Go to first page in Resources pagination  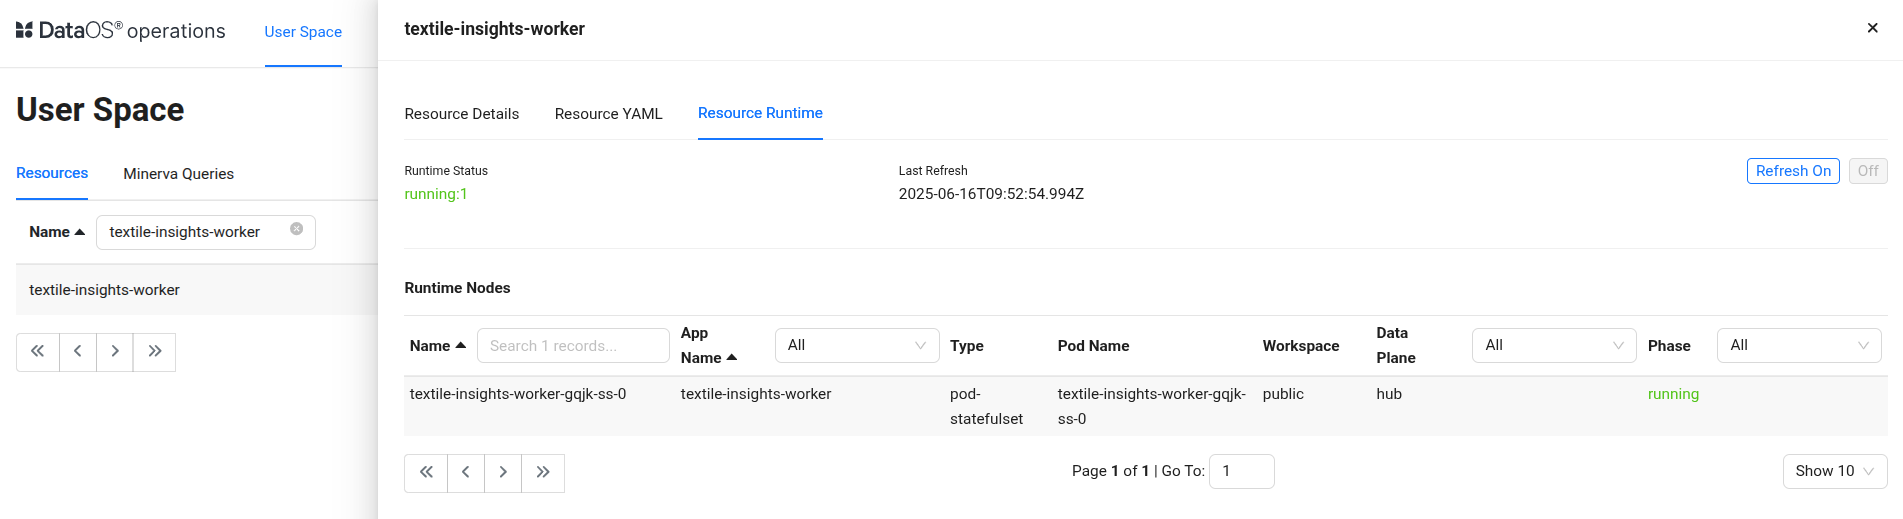coord(37,352)
